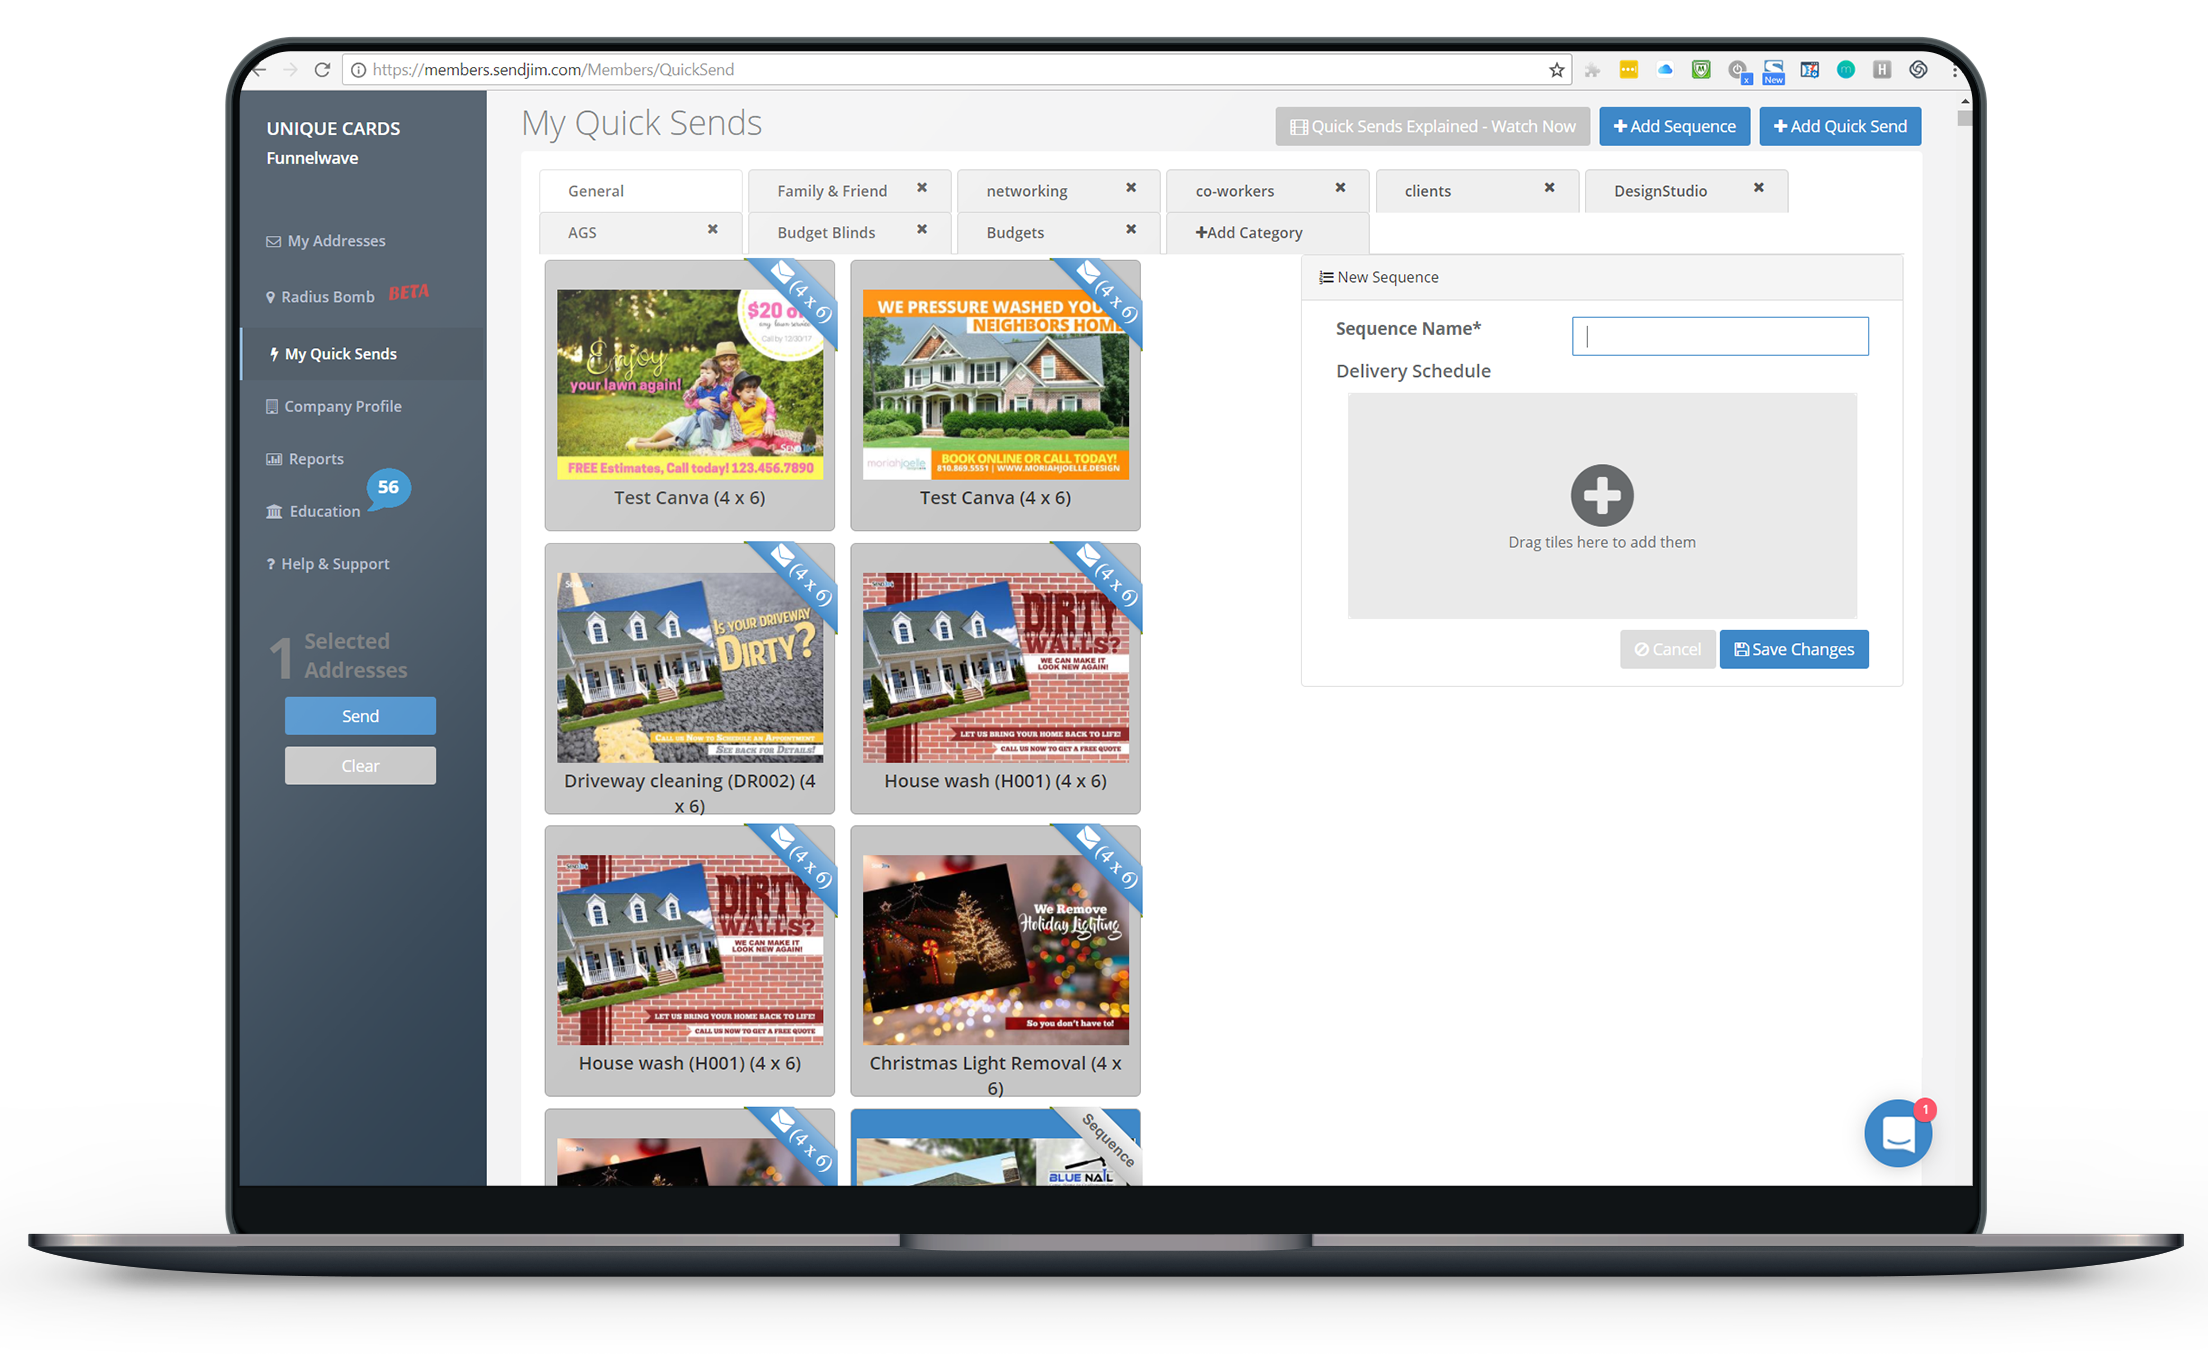The height and width of the screenshot is (1354, 2208).
Task: Select the Test Canva lawn estimate card
Action: click(x=690, y=396)
